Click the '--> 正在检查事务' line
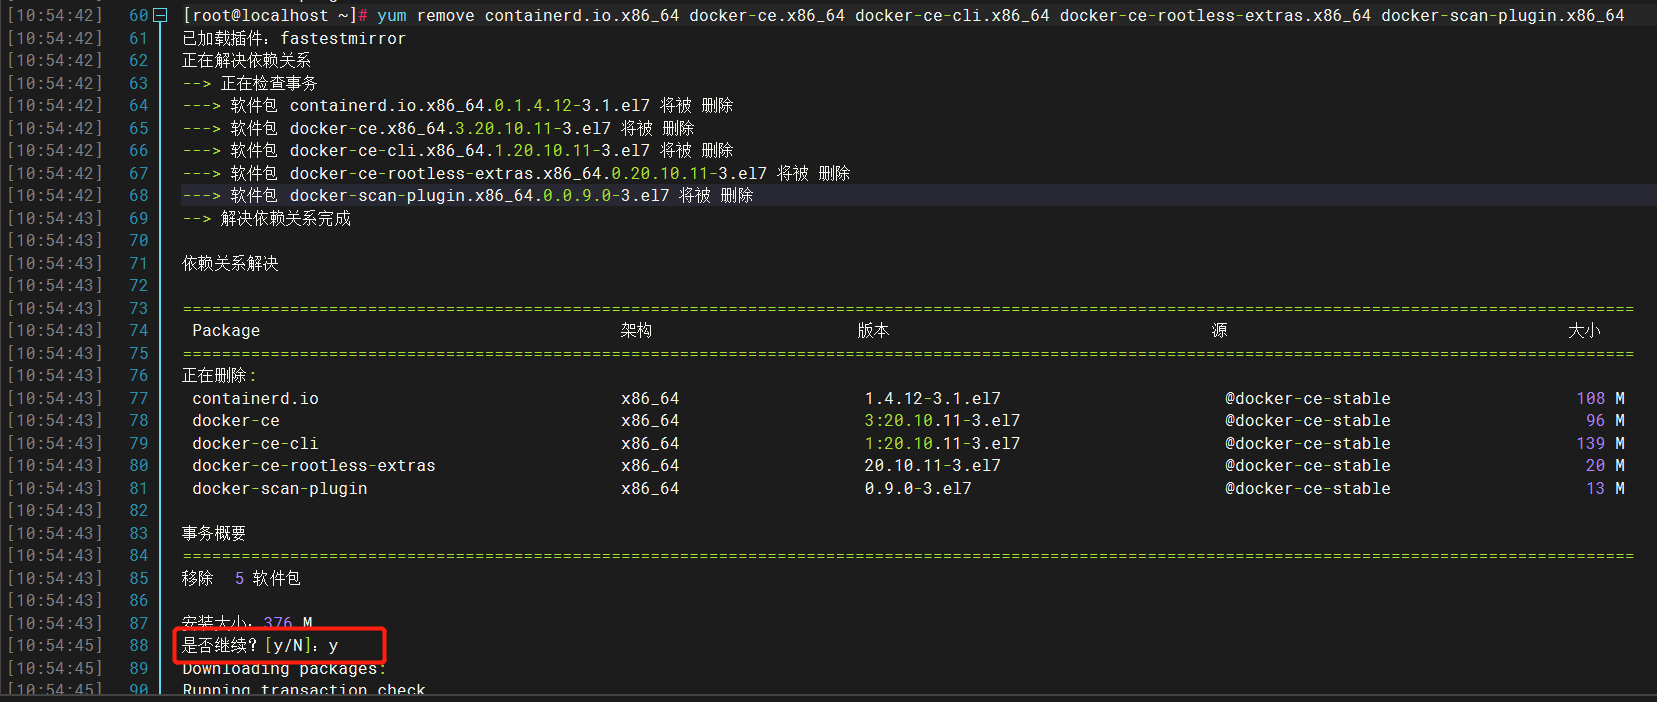This screenshot has width=1657, height=702. click(250, 83)
